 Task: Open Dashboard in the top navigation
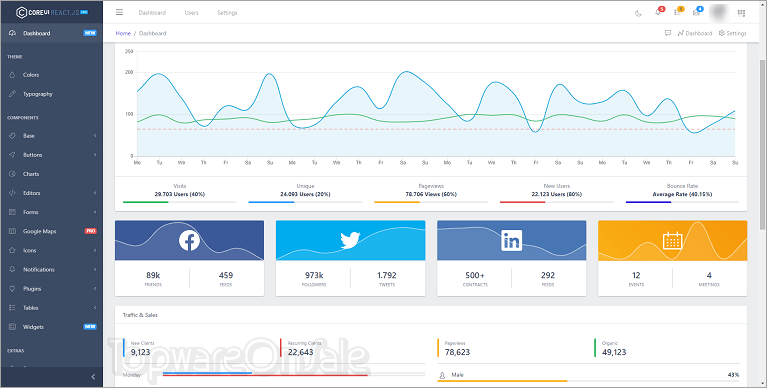pos(152,13)
